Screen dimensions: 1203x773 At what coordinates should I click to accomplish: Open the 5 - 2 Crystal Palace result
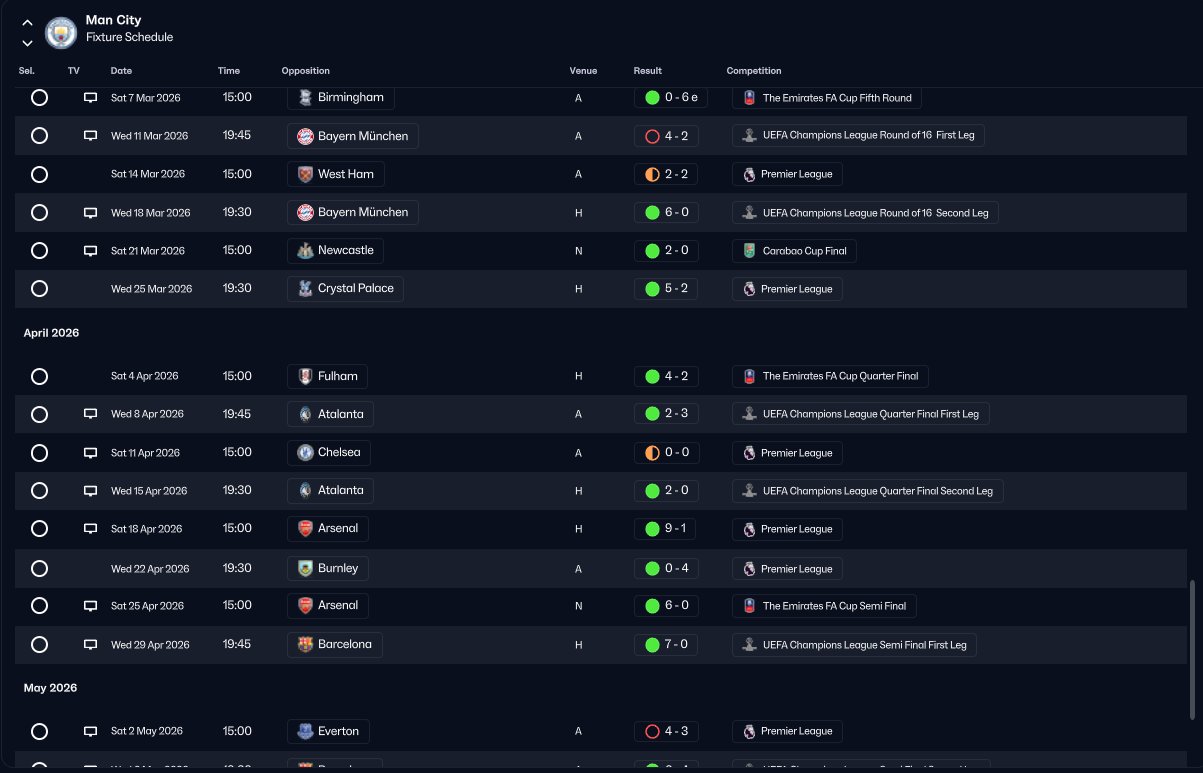click(666, 288)
